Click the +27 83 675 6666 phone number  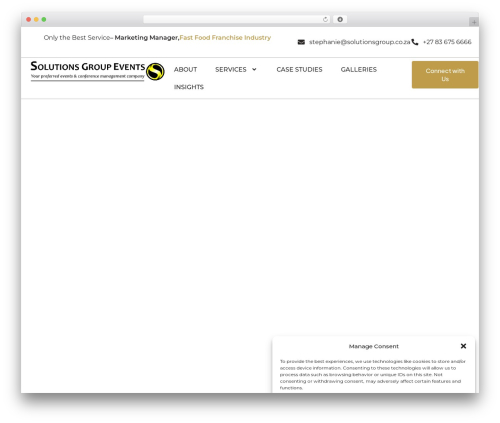447,42
